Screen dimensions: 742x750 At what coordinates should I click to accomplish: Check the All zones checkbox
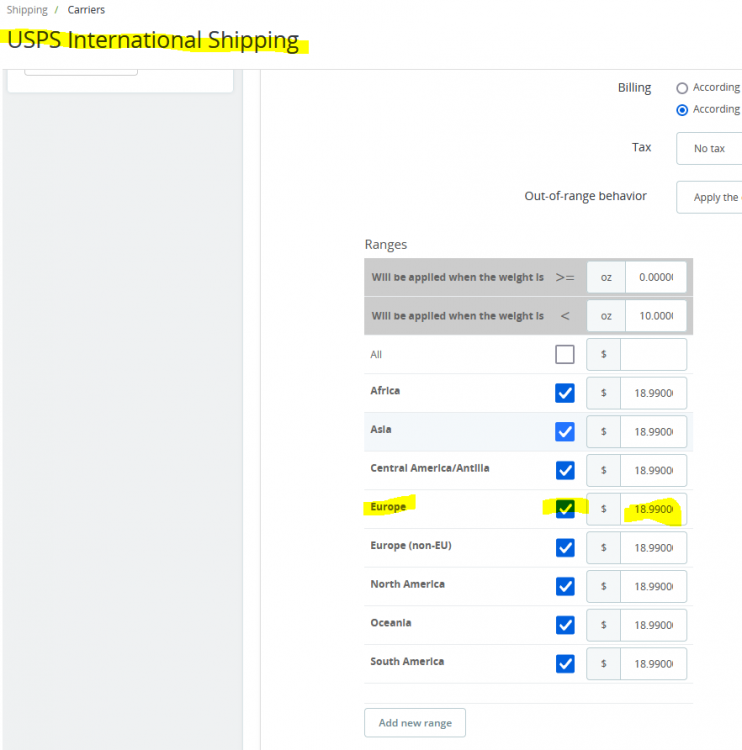pos(565,354)
